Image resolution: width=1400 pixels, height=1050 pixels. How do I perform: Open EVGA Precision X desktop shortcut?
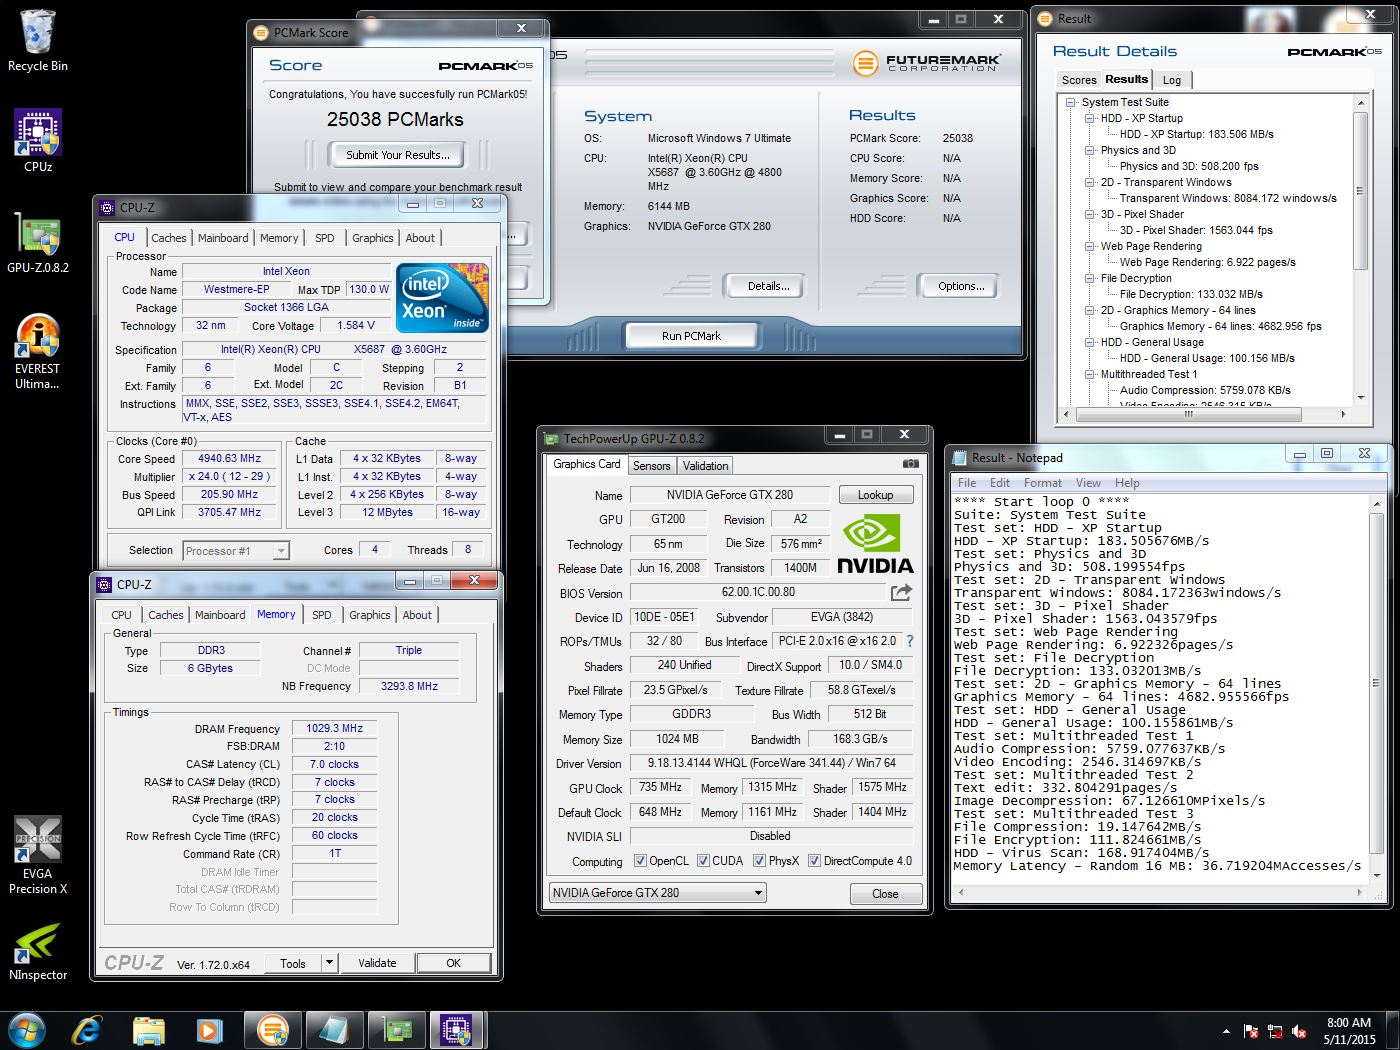coord(38,855)
